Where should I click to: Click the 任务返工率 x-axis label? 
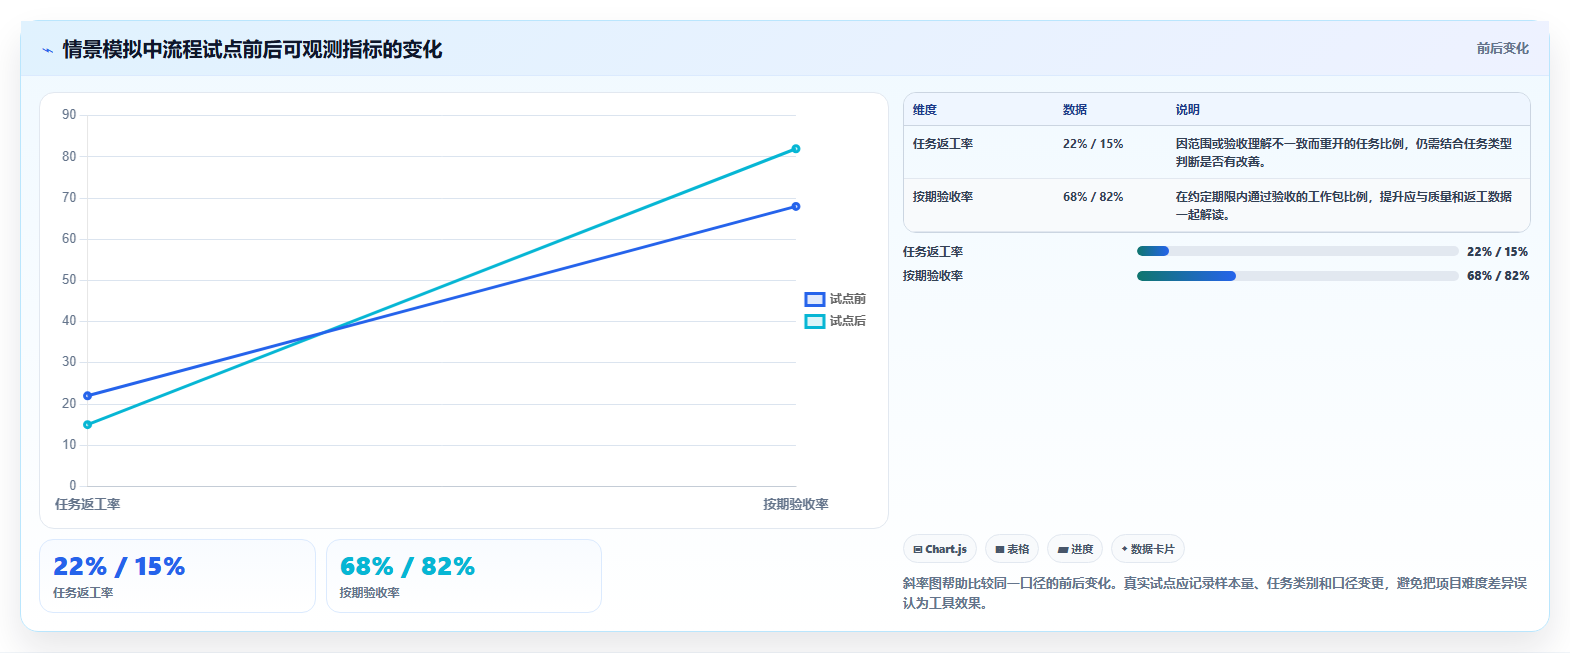88,504
